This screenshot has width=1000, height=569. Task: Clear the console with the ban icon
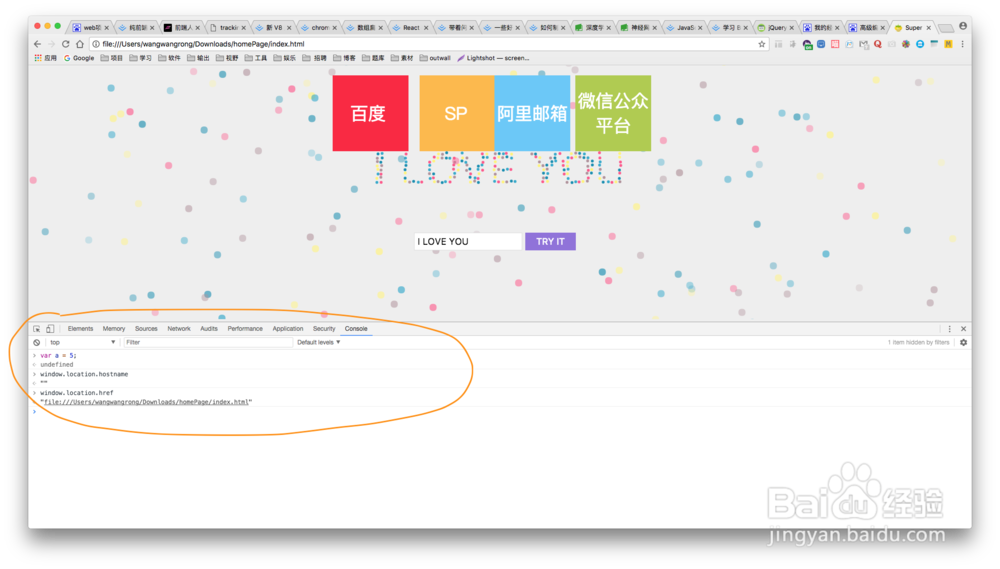36,343
